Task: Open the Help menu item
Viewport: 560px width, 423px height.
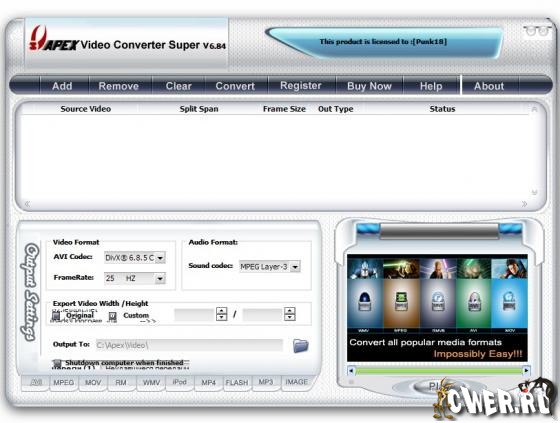Action: pos(431,86)
